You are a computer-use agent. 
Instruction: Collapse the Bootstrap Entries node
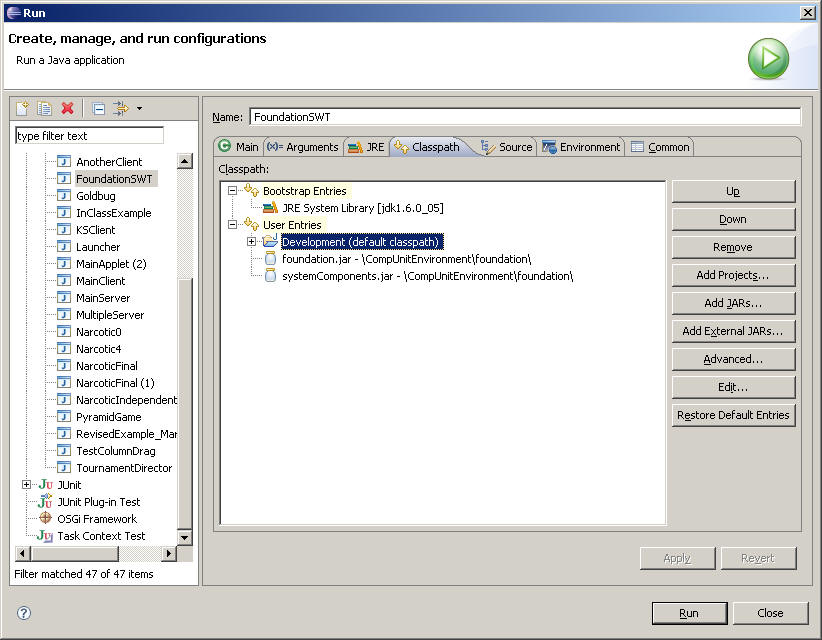coord(233,191)
